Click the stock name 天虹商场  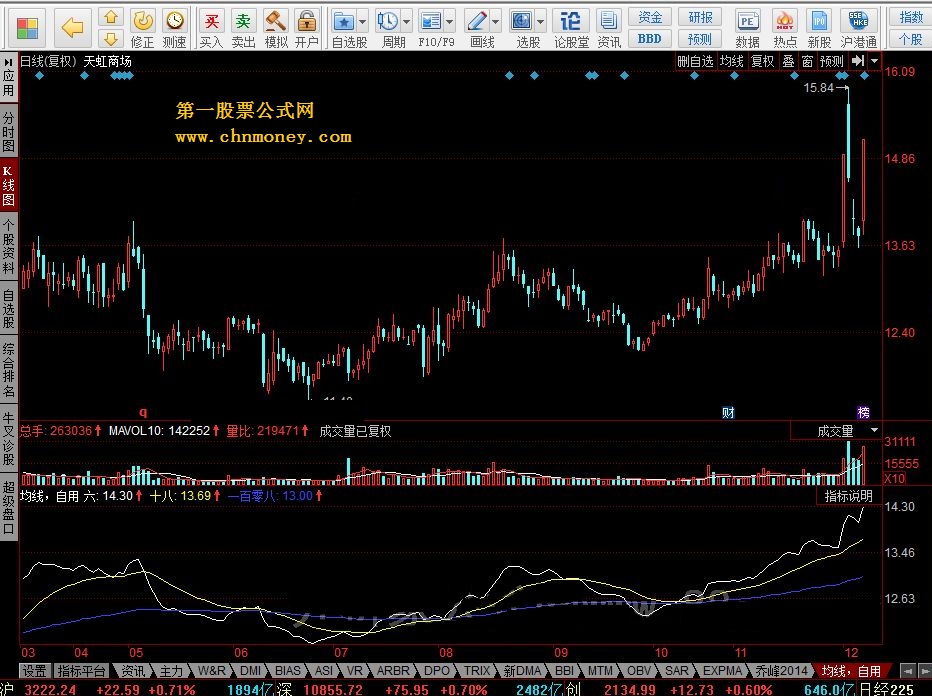(108, 61)
